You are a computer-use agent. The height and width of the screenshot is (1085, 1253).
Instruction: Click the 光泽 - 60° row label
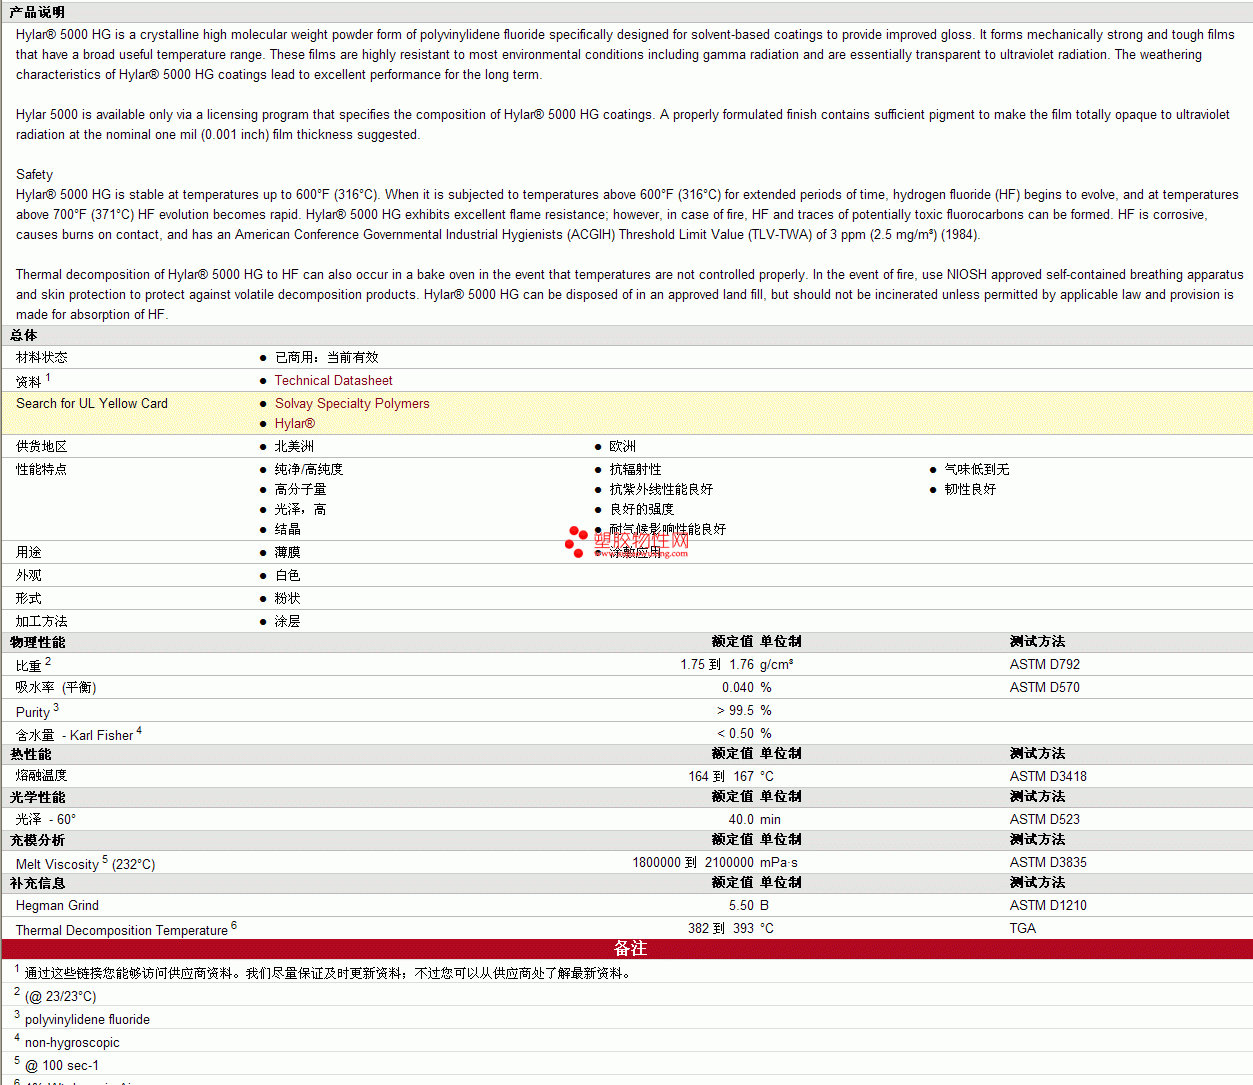click(46, 819)
